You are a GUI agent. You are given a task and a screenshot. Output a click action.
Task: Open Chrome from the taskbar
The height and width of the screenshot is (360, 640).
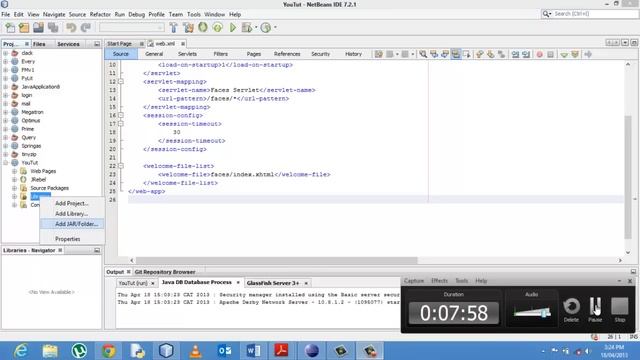point(108,351)
